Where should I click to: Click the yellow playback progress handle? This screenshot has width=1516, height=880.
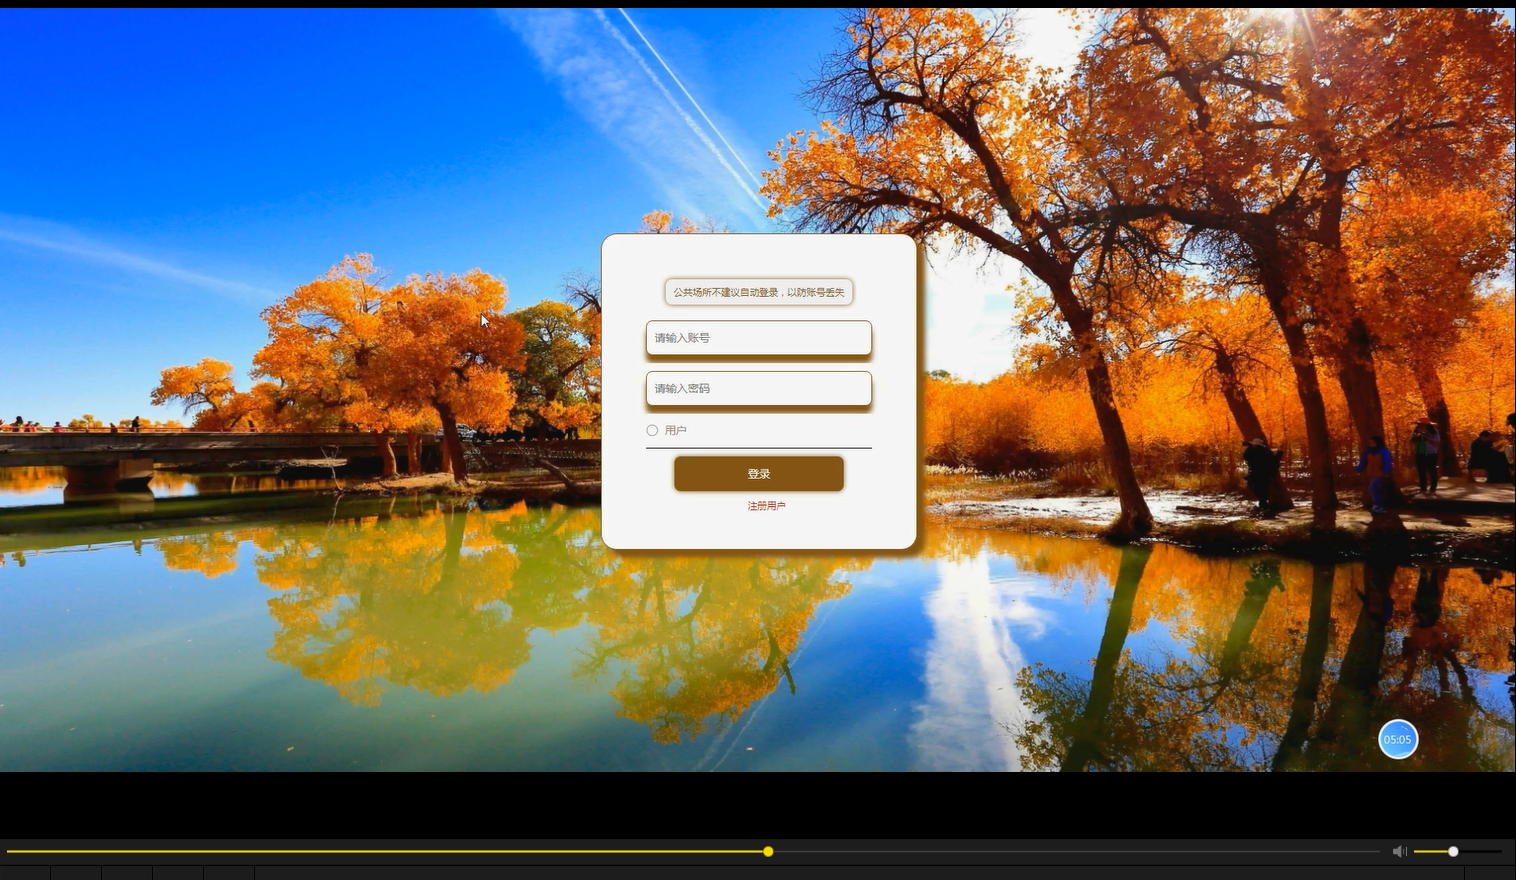pos(768,851)
